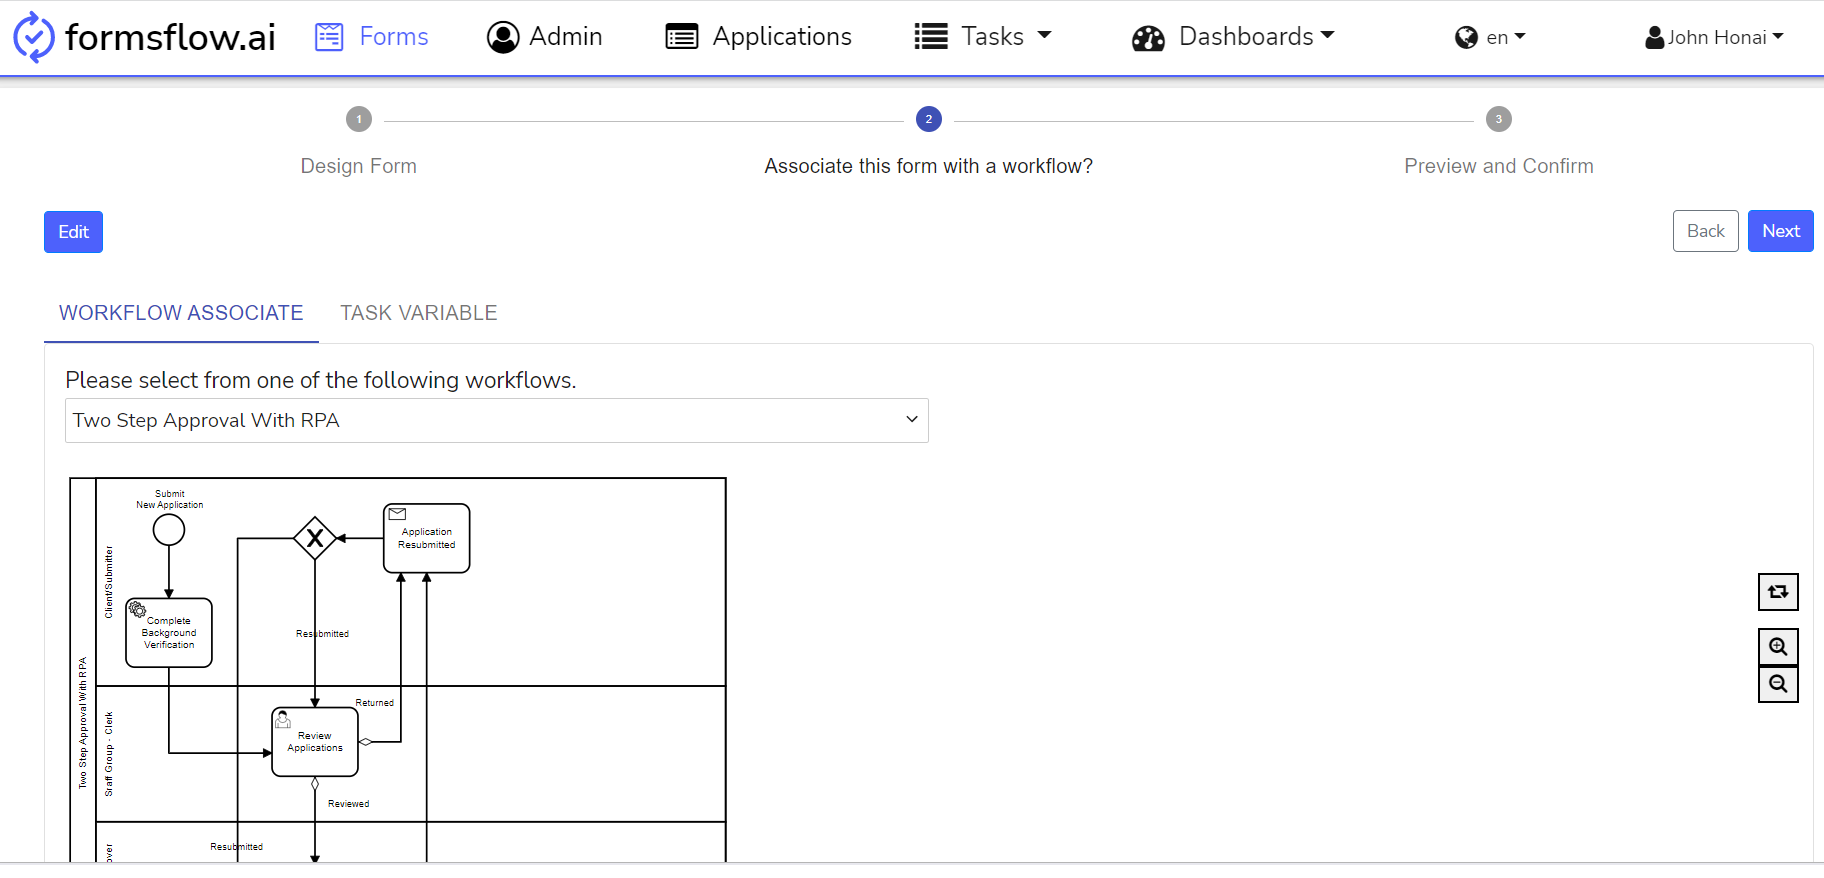Click the Next button
1824x878 pixels.
[x=1780, y=231]
